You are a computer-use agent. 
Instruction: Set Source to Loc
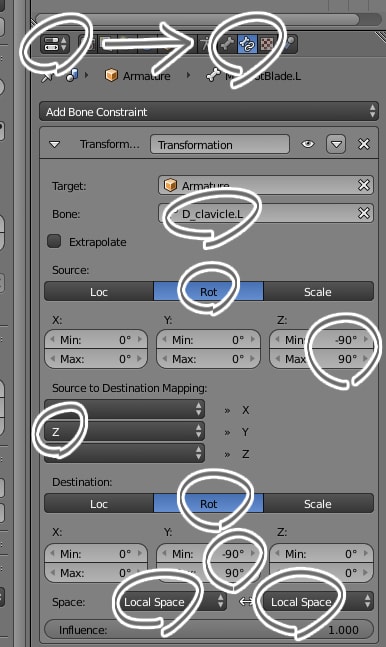tap(99, 292)
